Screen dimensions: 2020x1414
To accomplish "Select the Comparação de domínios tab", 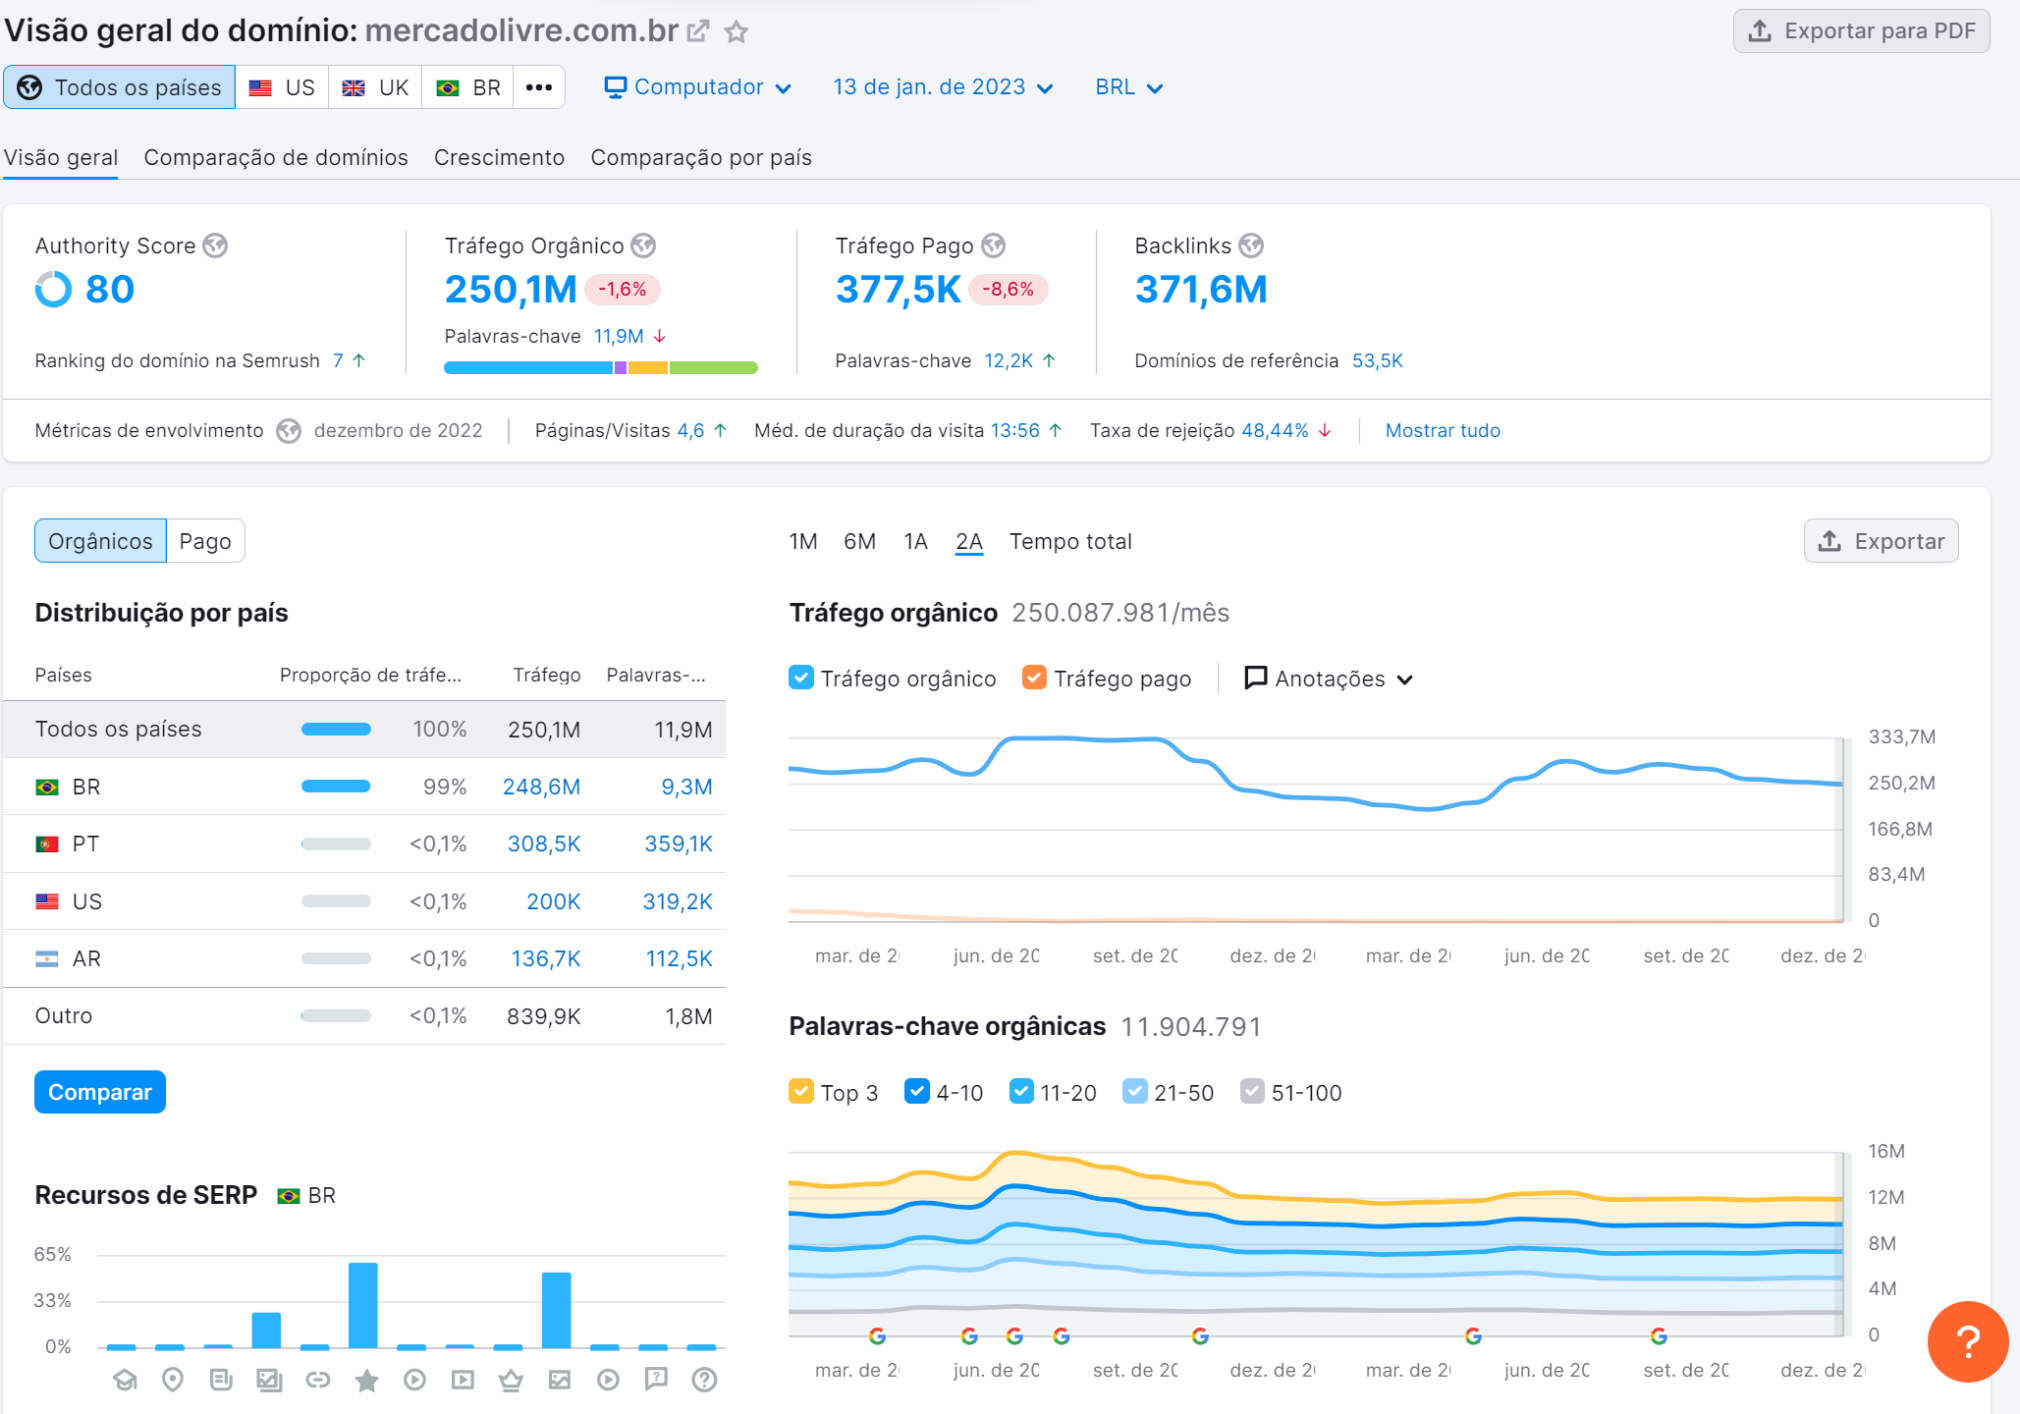I will pos(275,157).
